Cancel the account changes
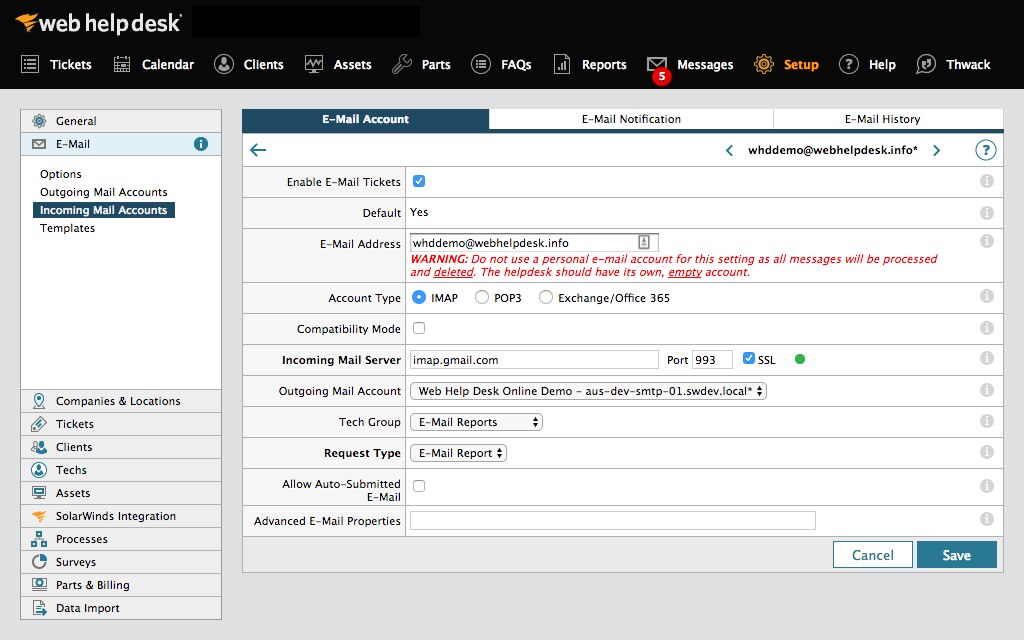 [872, 554]
